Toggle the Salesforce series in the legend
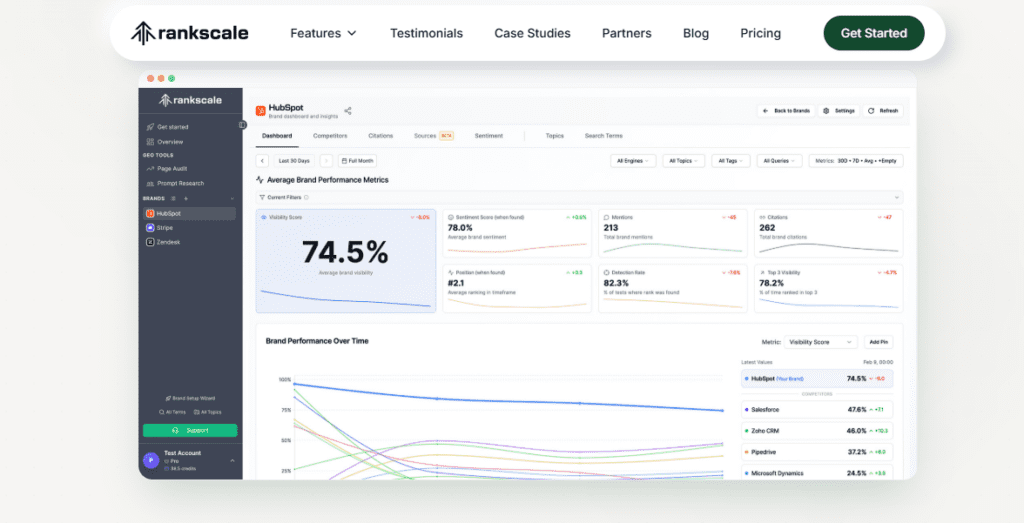This screenshot has width=1024, height=523. [817, 410]
